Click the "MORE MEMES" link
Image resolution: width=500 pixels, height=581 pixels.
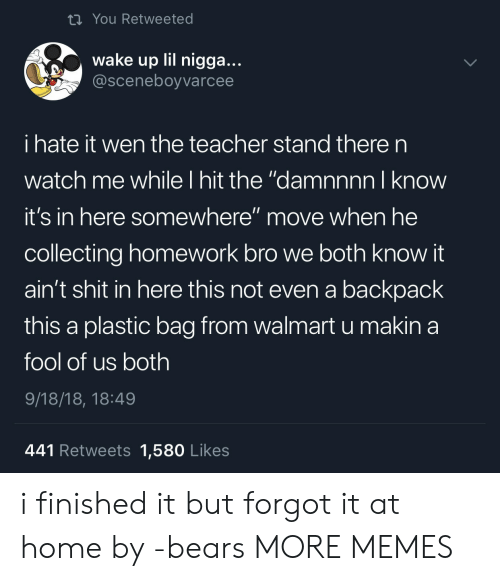[x=353, y=547]
